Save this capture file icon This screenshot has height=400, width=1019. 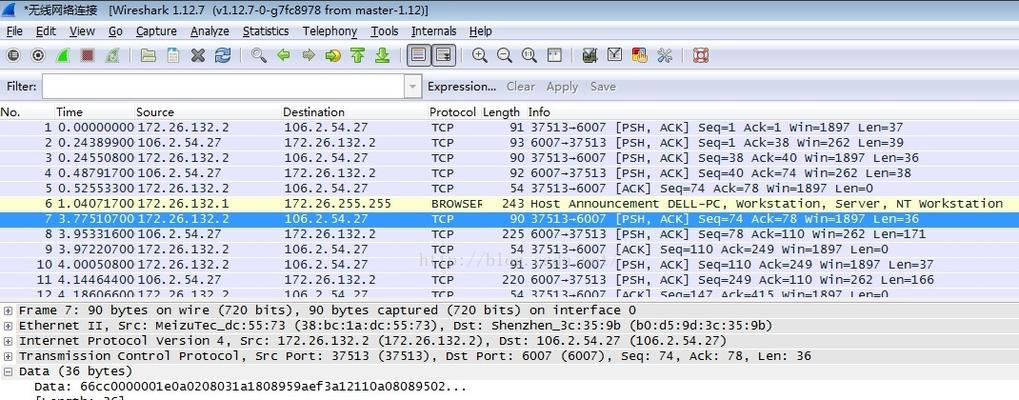click(x=173, y=56)
